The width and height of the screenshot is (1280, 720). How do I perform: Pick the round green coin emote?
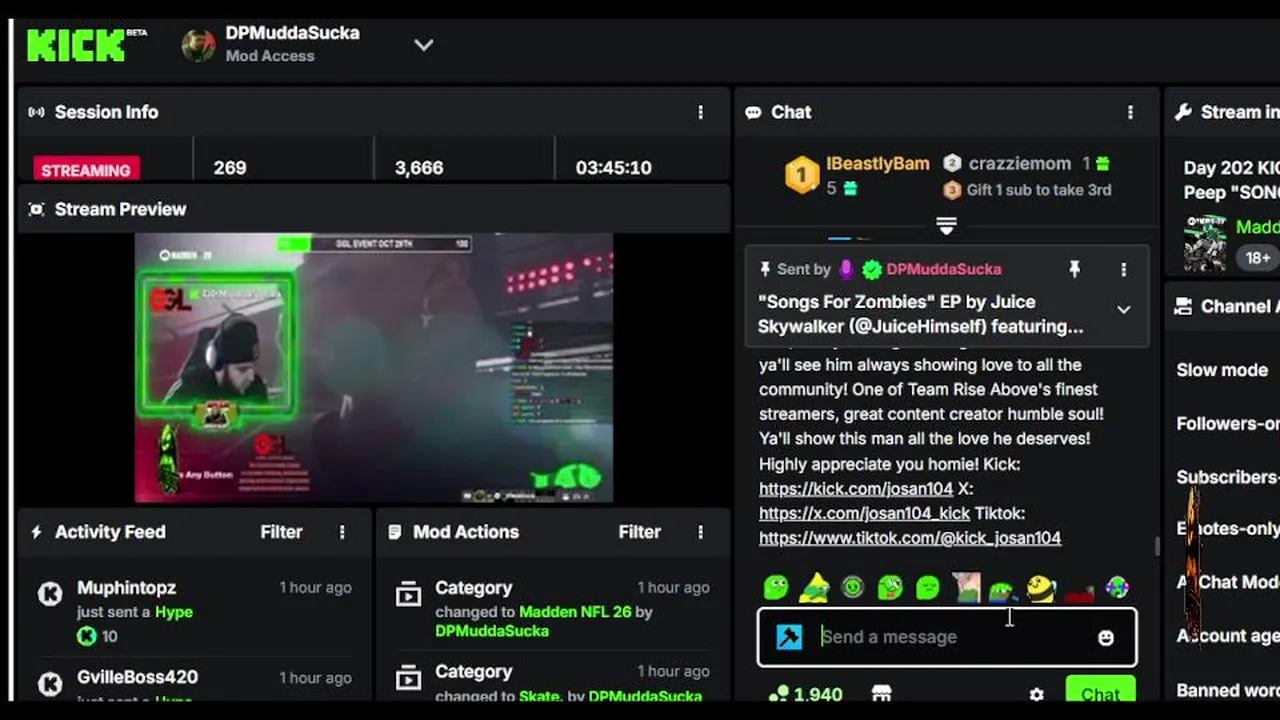click(853, 588)
